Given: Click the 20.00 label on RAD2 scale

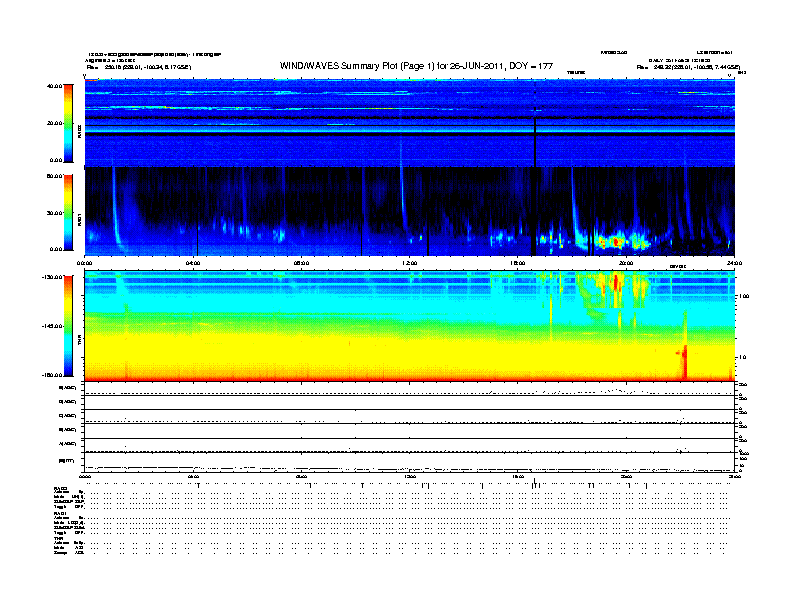Looking at the screenshot, I should 54,123.
